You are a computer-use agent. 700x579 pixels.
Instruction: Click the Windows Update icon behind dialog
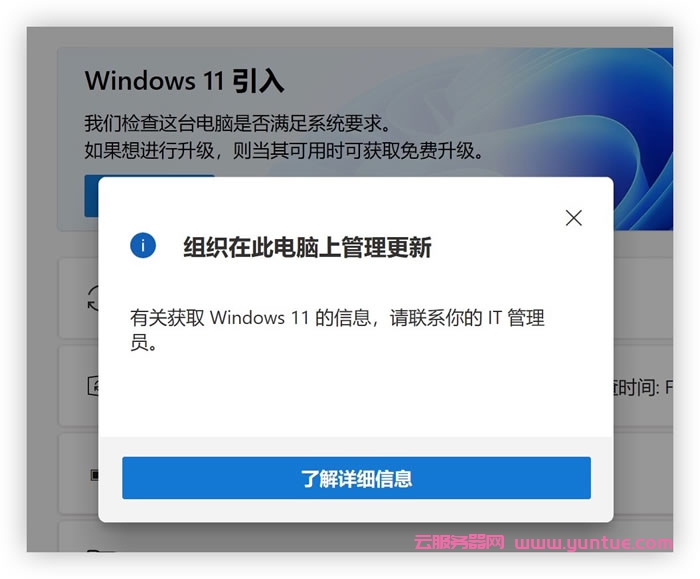[x=93, y=386]
